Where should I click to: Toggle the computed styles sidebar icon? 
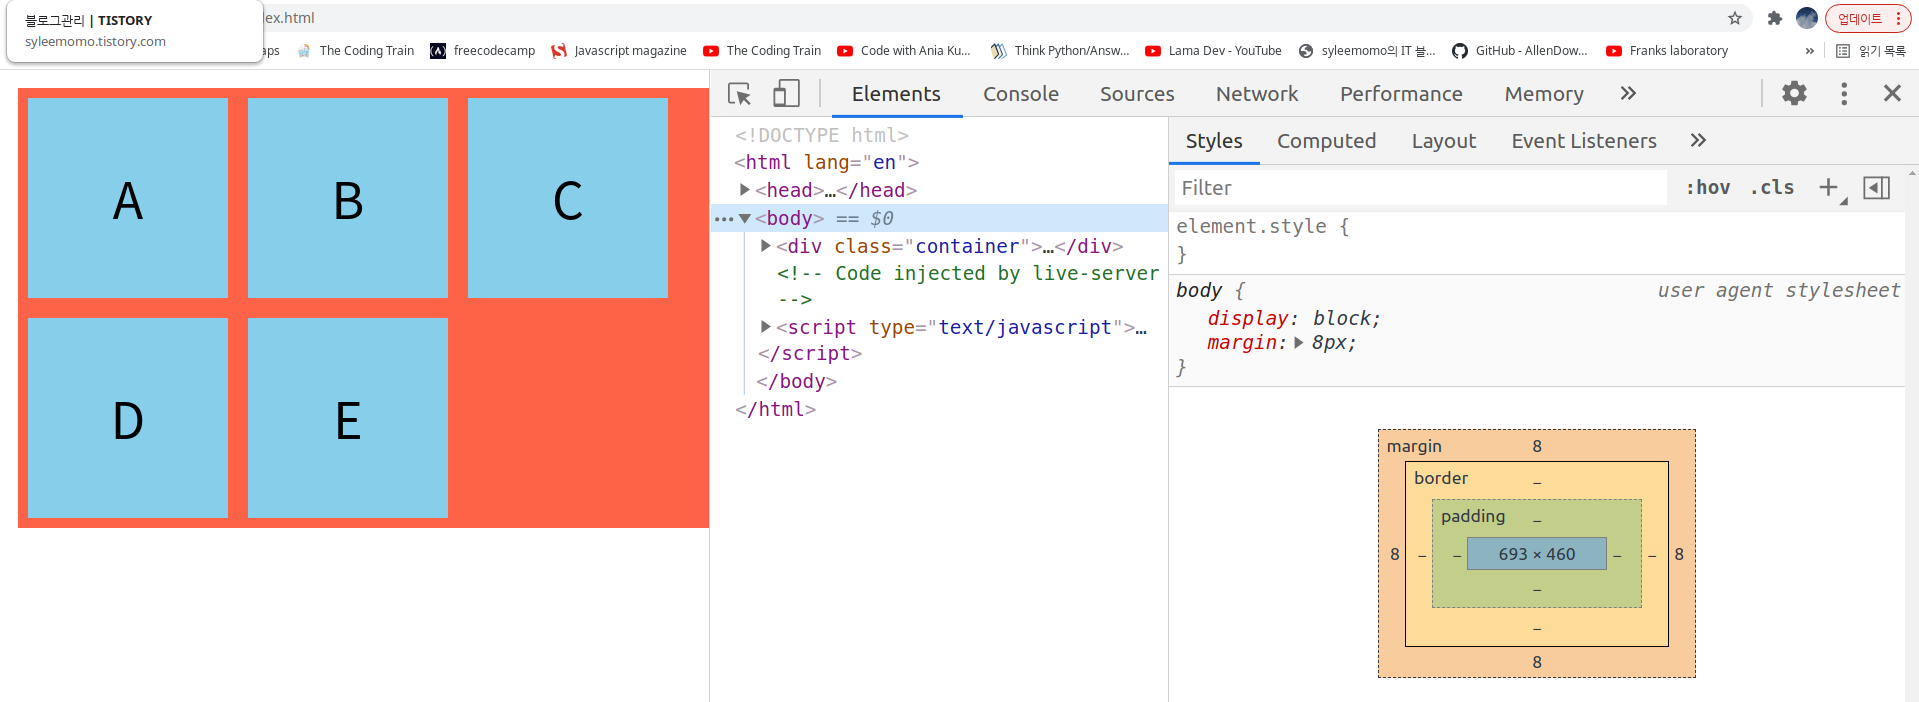click(1877, 187)
